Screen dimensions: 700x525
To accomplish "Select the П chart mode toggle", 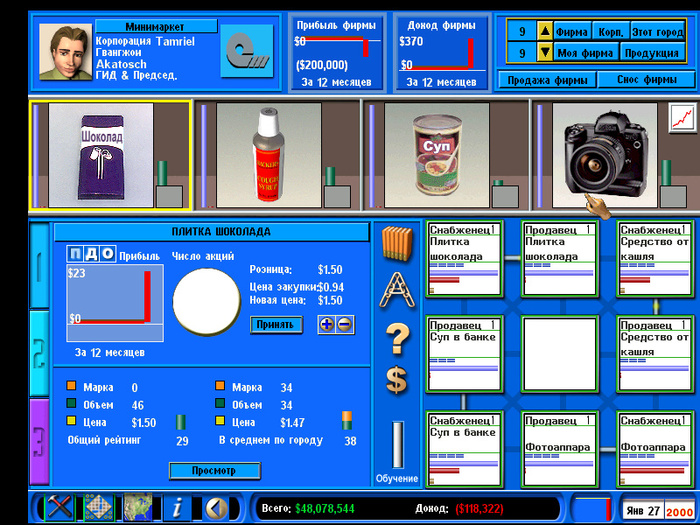I will coord(76,254).
